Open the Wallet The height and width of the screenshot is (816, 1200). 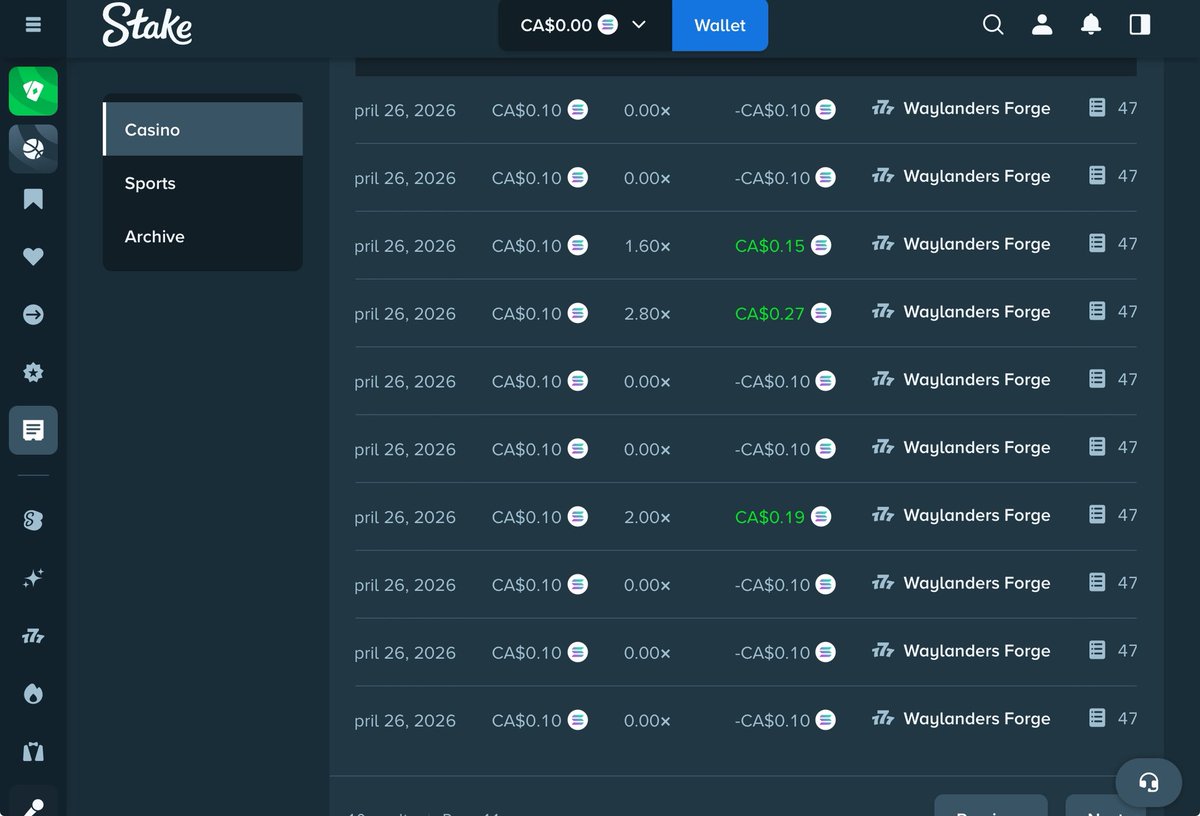point(720,25)
